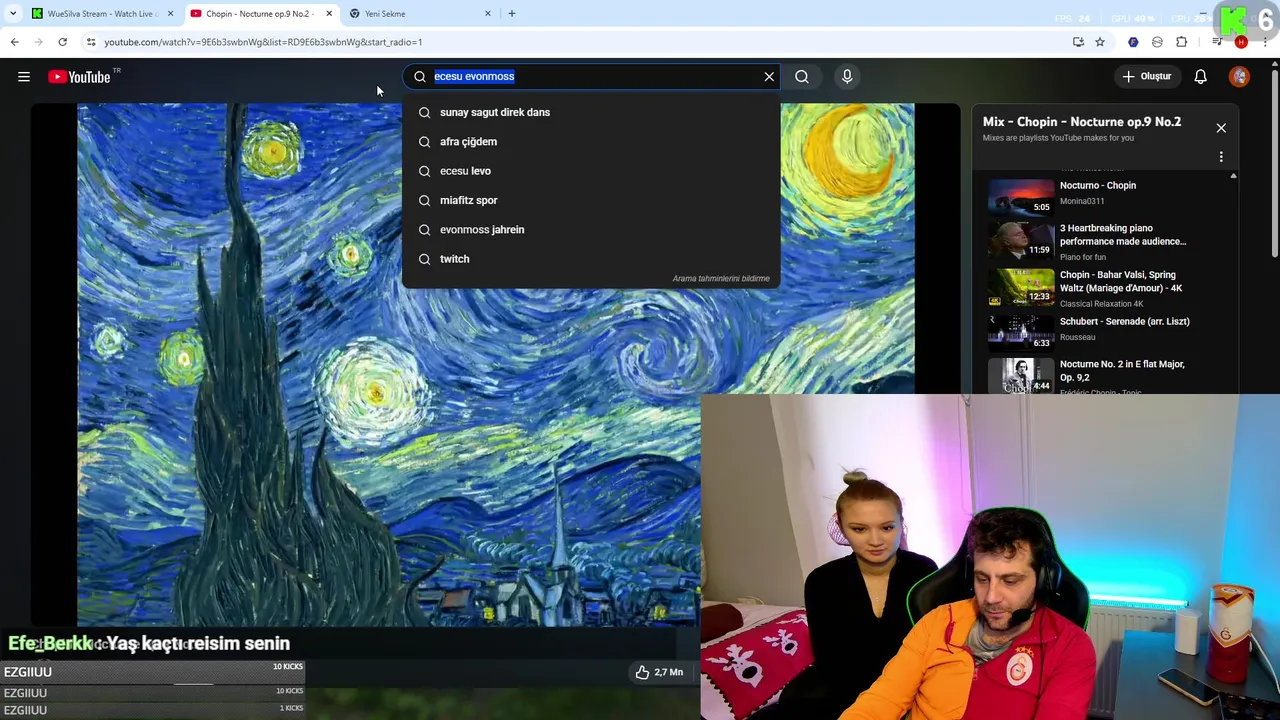Pick suggestion "evonmoss jahrein"
Viewport: 1280px width, 720px height.
pyautogui.click(x=590, y=229)
